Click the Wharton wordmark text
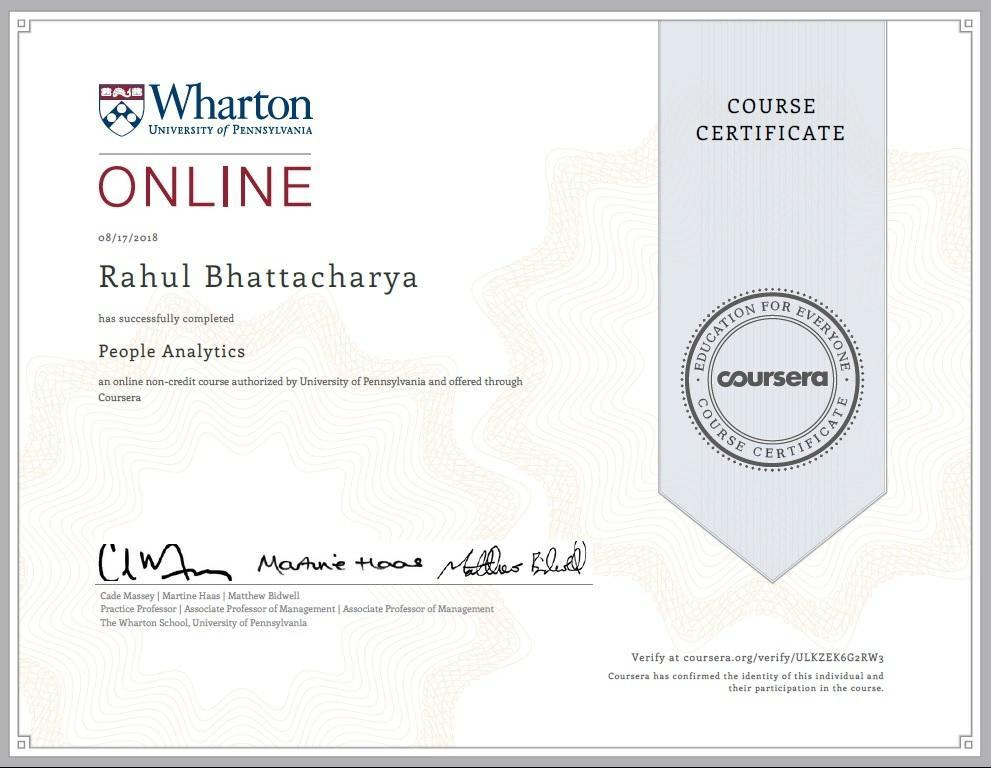Viewport: 991px width, 768px height. pyautogui.click(x=231, y=101)
